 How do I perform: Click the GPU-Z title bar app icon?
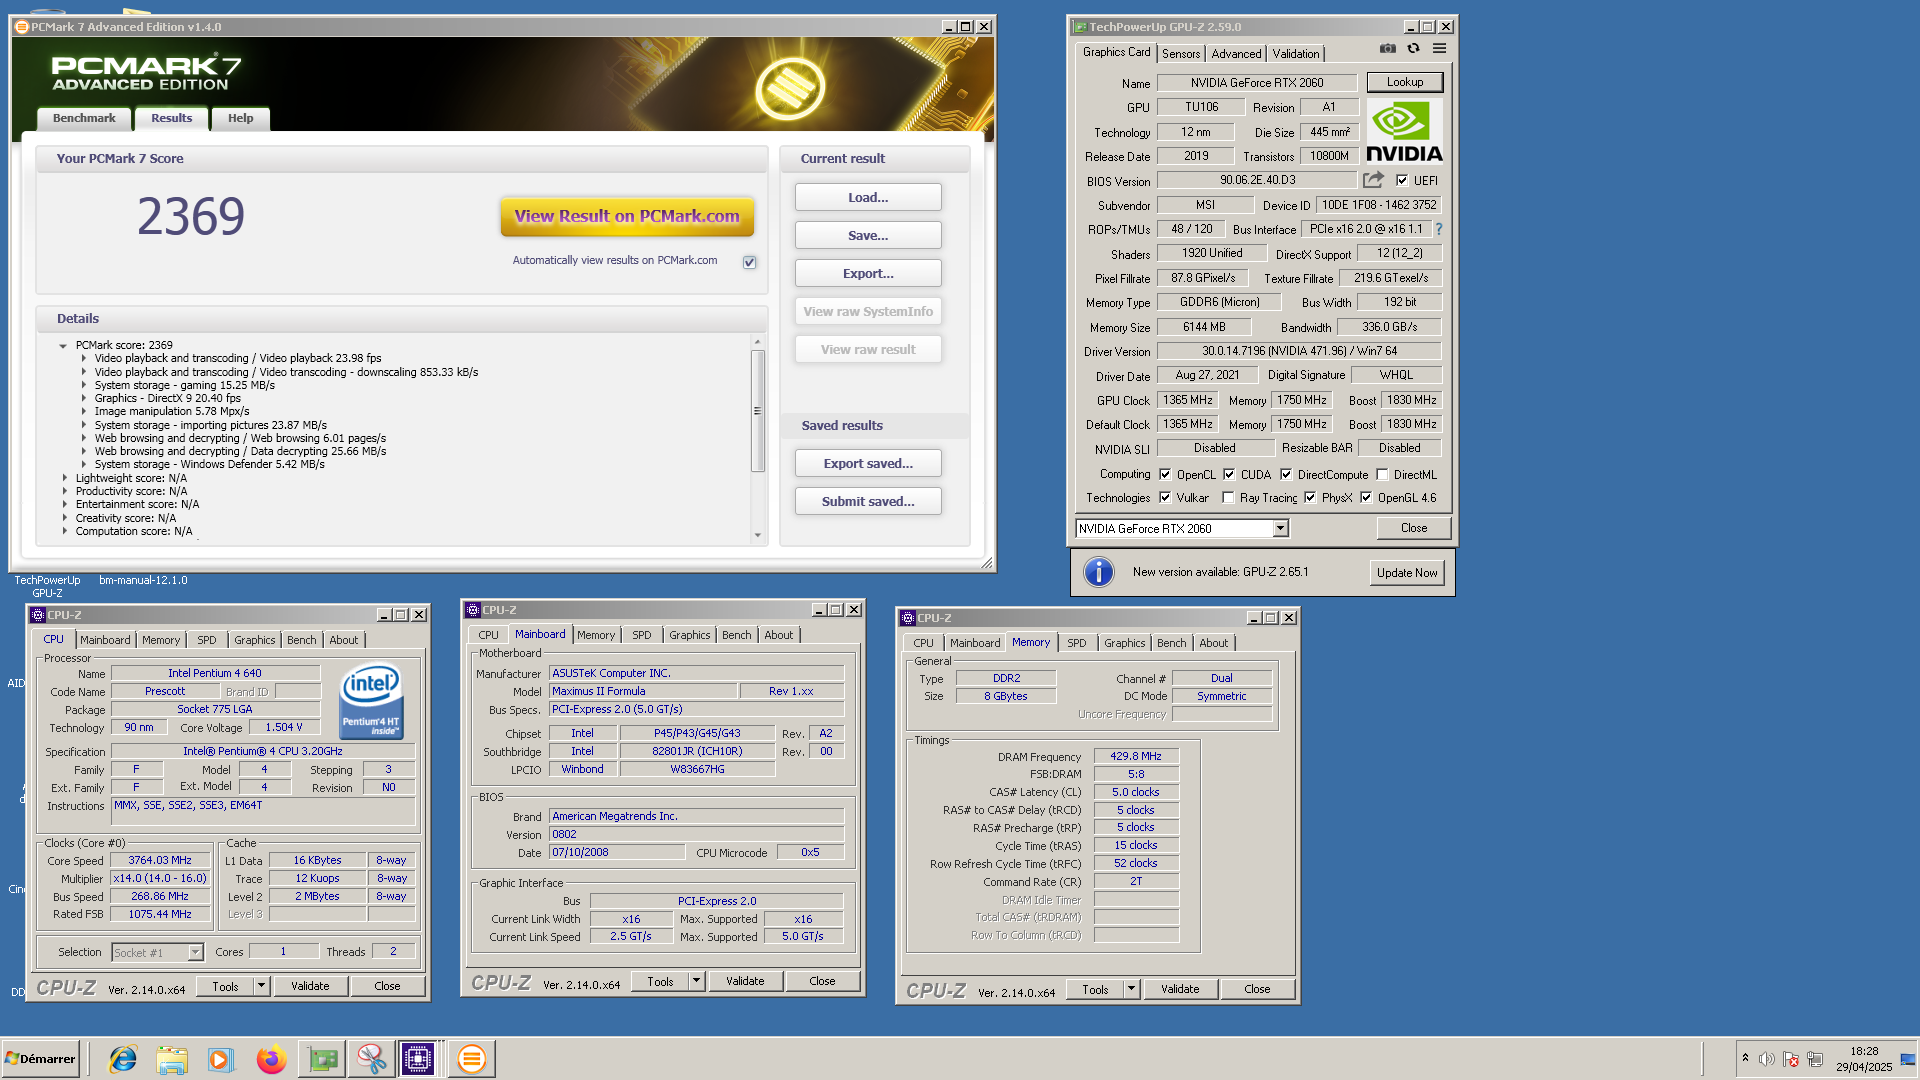[x=1080, y=27]
